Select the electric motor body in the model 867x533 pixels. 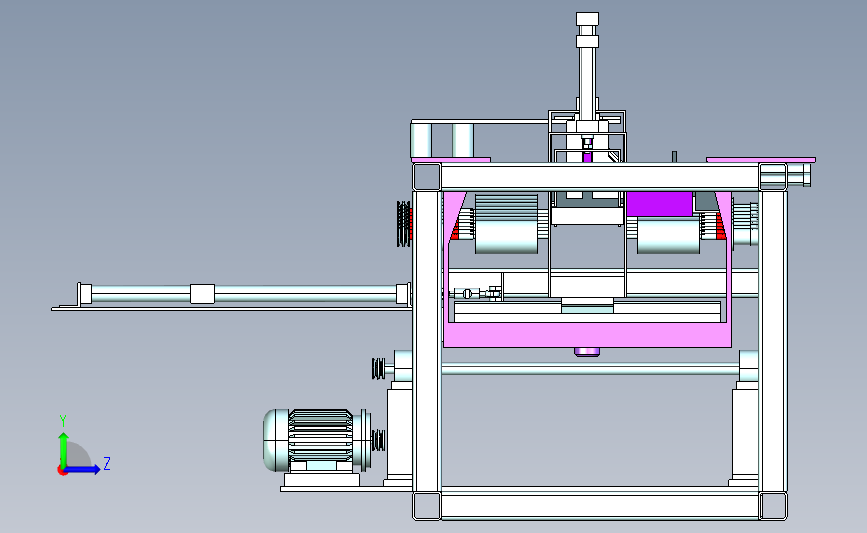pos(317,441)
